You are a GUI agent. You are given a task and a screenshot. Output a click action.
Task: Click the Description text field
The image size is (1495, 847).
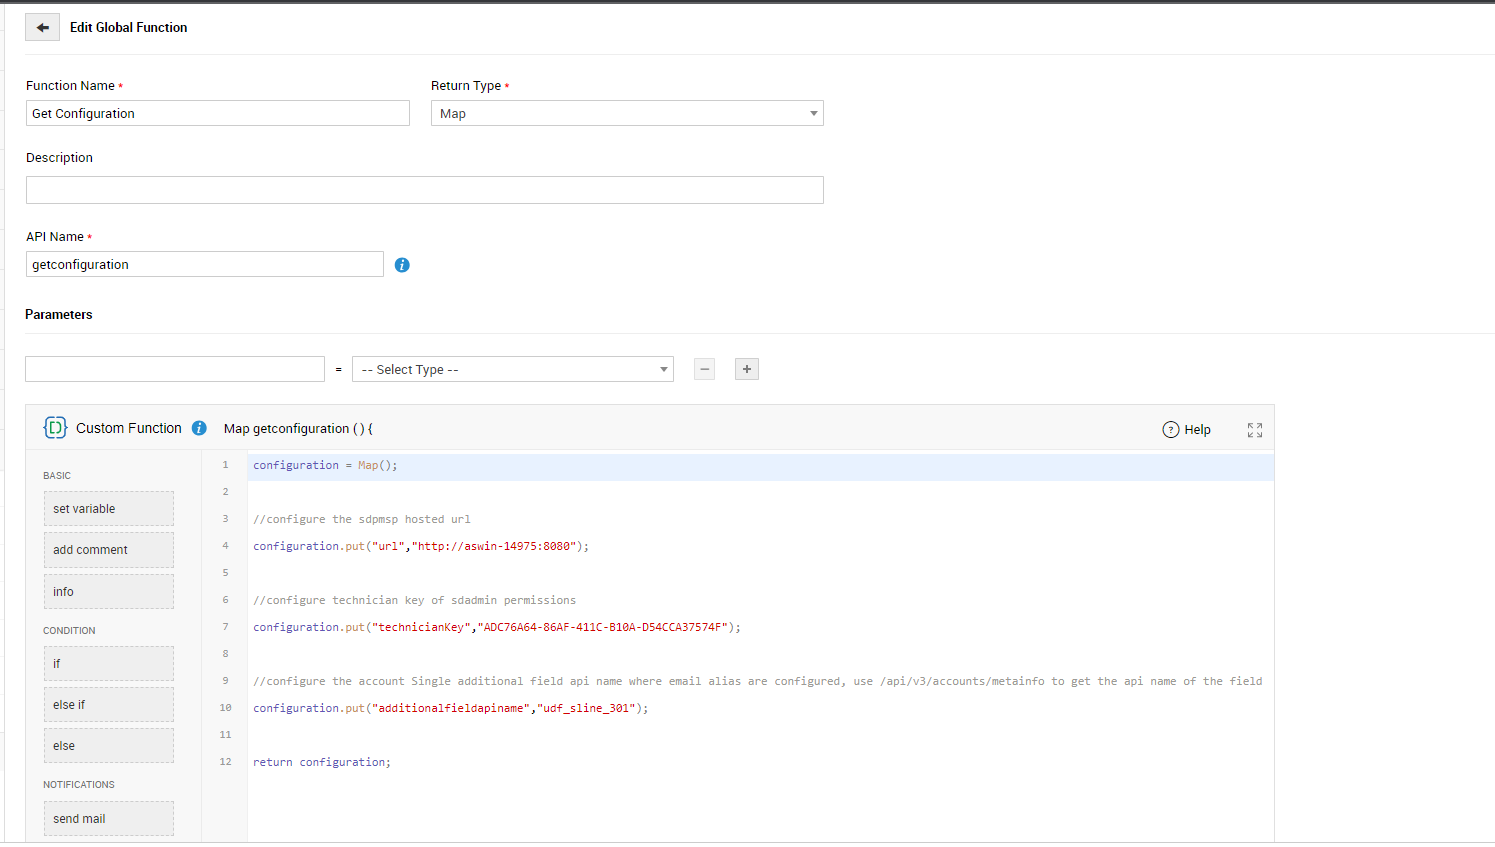tap(425, 190)
